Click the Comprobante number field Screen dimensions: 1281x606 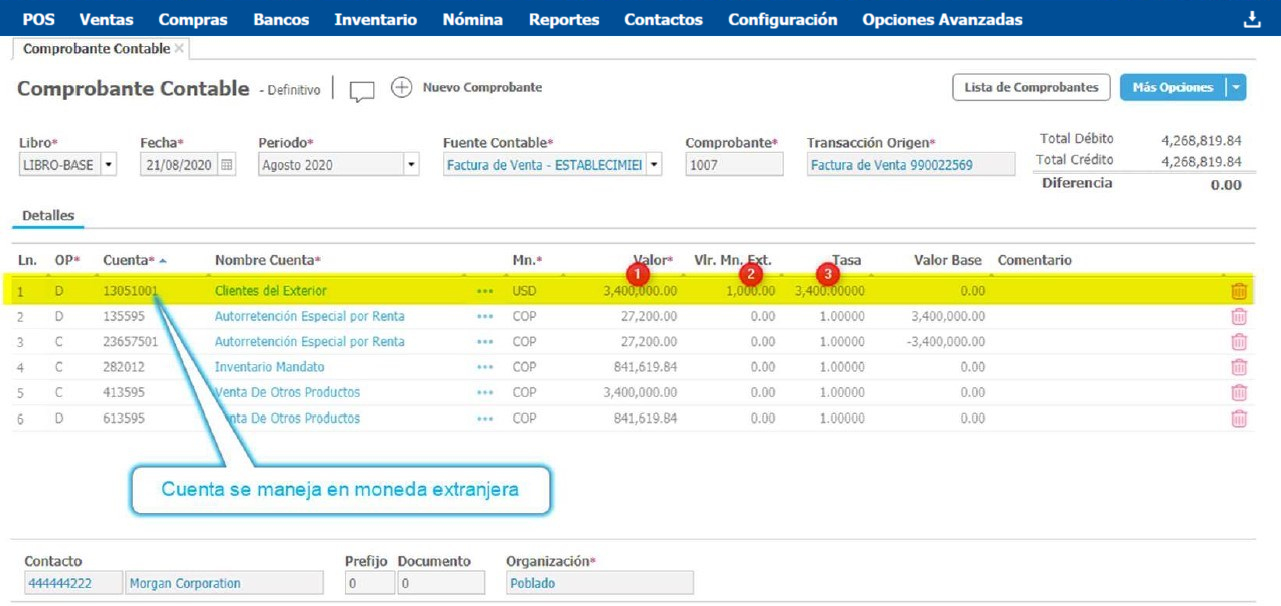pos(733,165)
